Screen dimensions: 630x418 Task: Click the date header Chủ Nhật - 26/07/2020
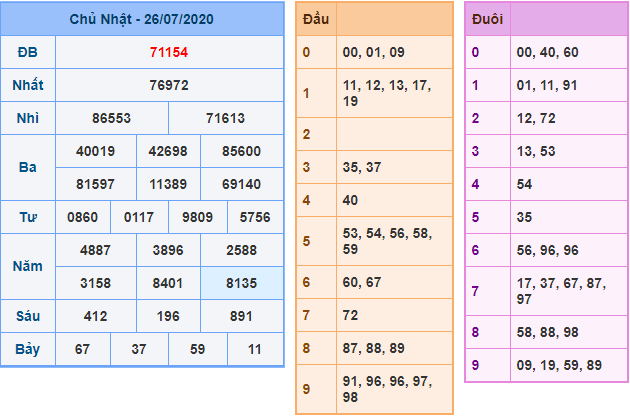click(x=141, y=19)
